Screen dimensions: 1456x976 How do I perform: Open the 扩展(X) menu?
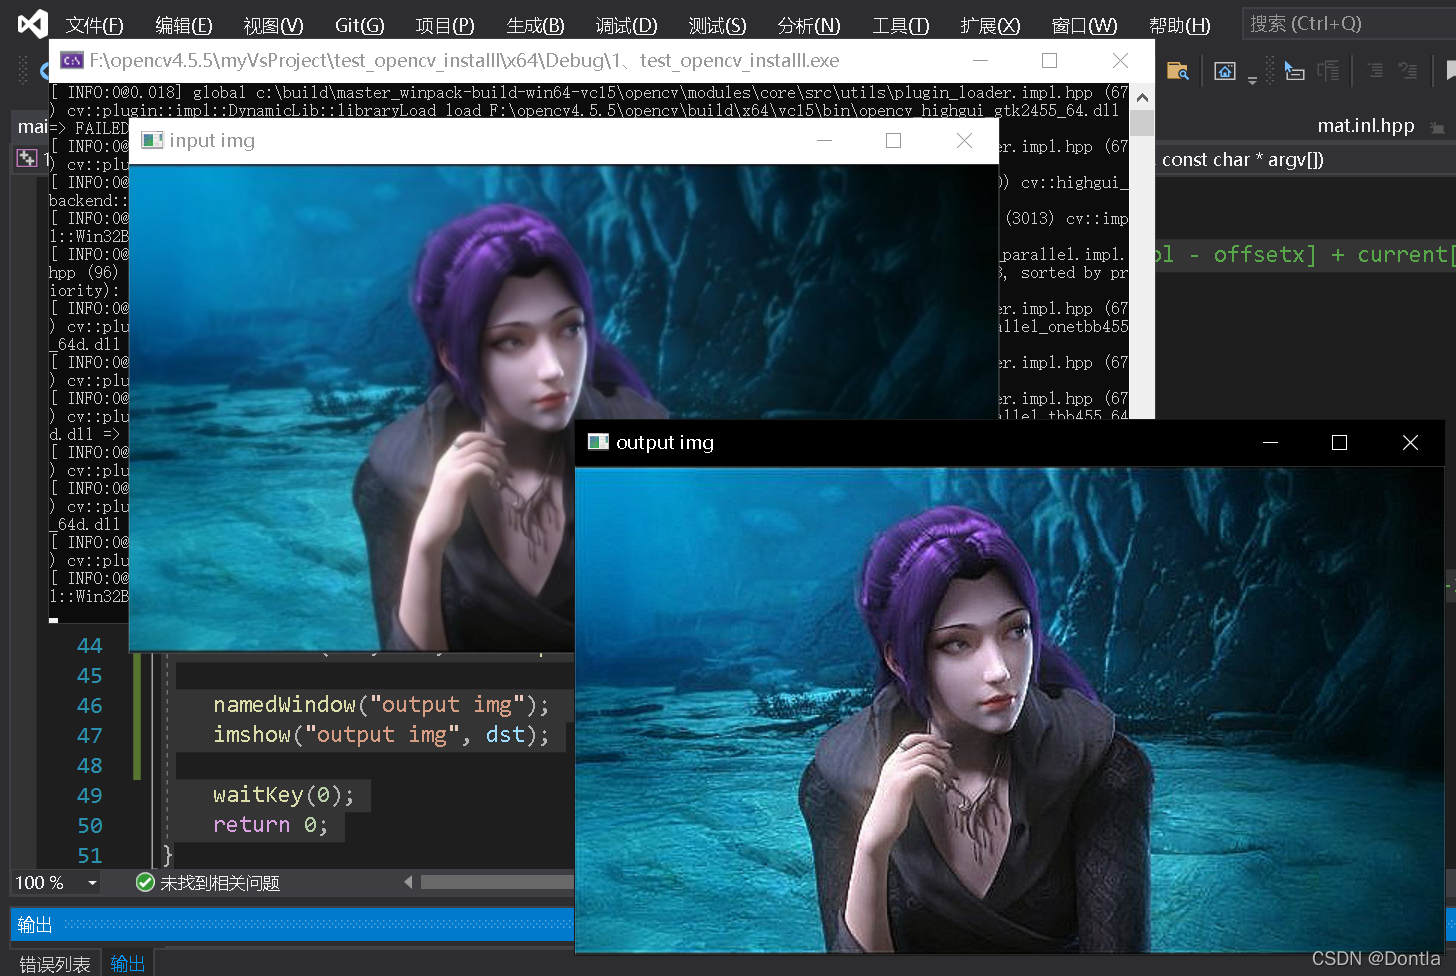click(990, 26)
